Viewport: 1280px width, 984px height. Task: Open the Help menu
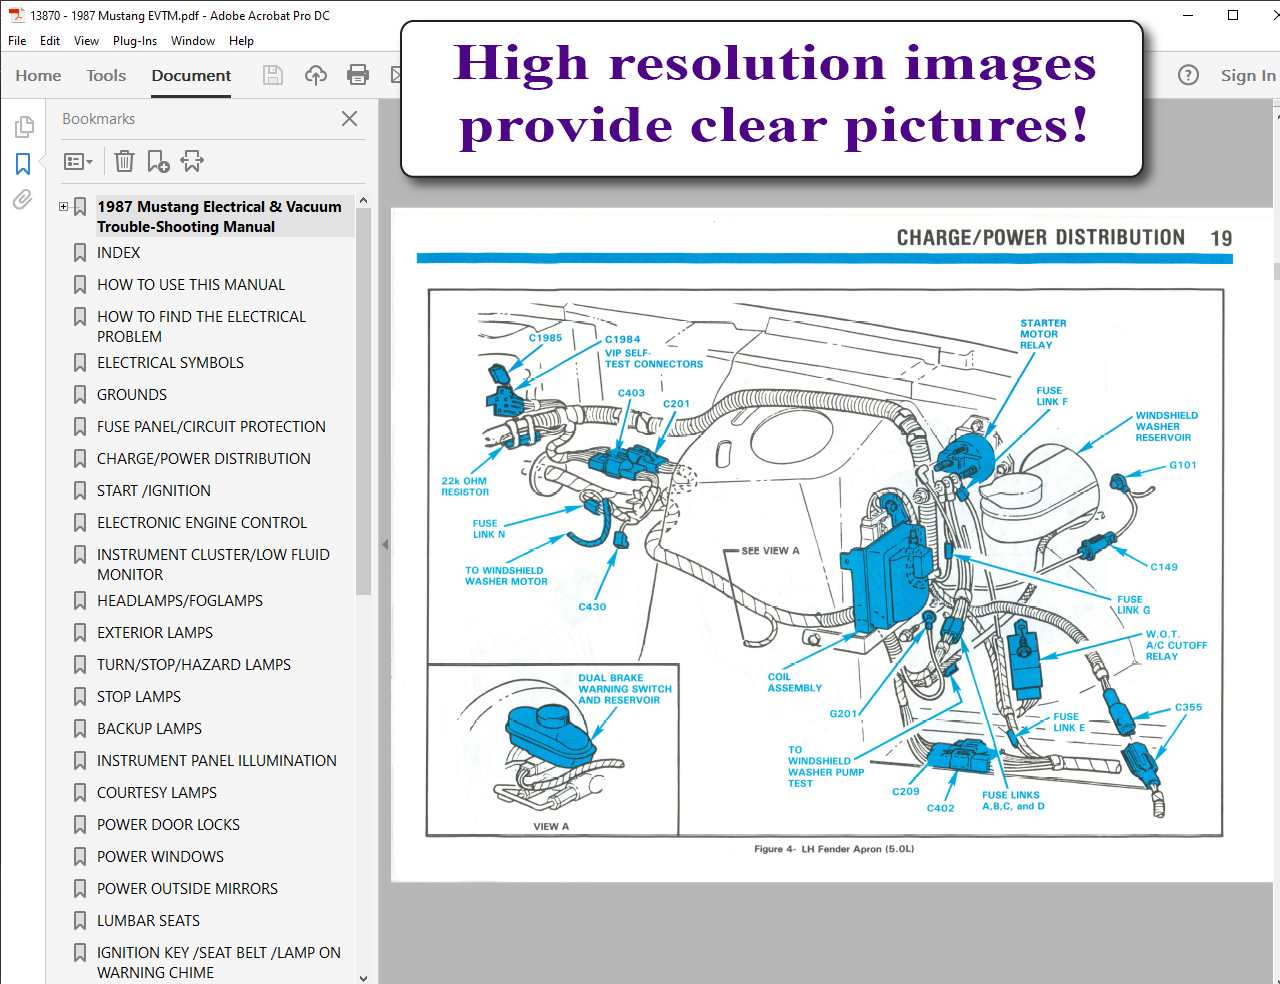(241, 41)
